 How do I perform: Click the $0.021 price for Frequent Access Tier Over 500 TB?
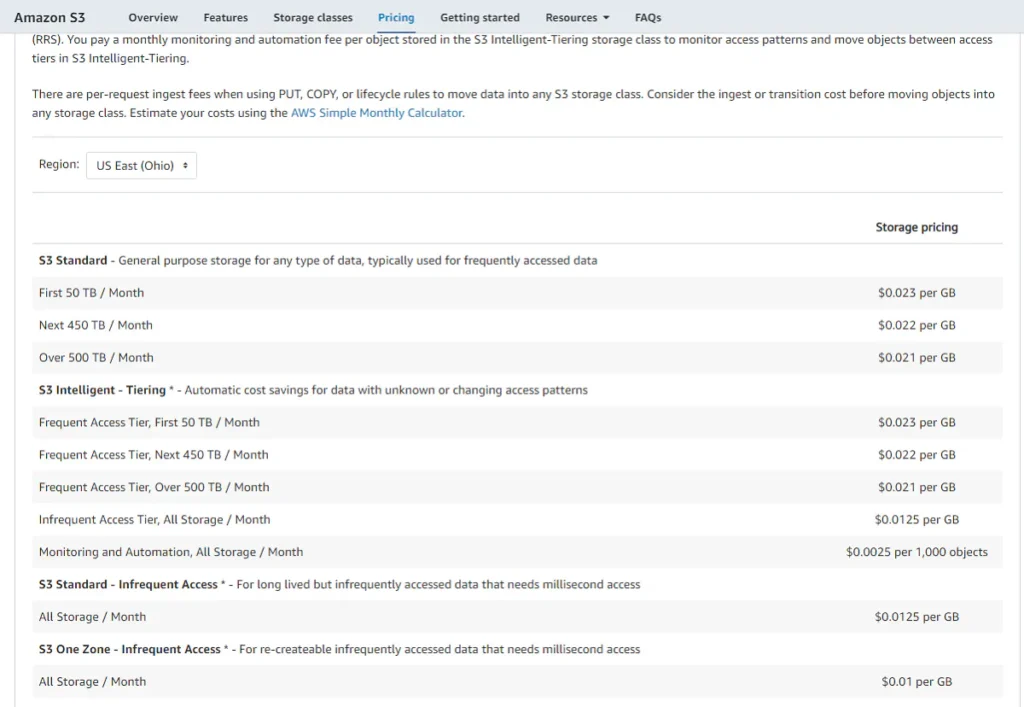tap(916, 488)
